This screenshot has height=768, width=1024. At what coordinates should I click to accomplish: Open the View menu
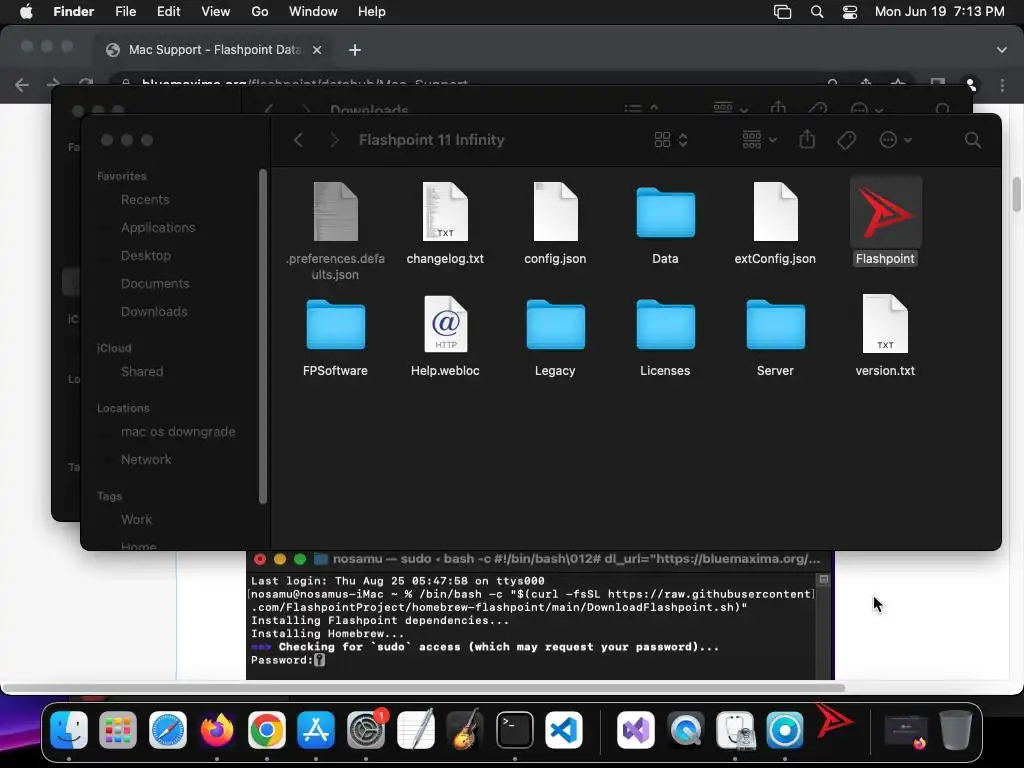click(216, 12)
